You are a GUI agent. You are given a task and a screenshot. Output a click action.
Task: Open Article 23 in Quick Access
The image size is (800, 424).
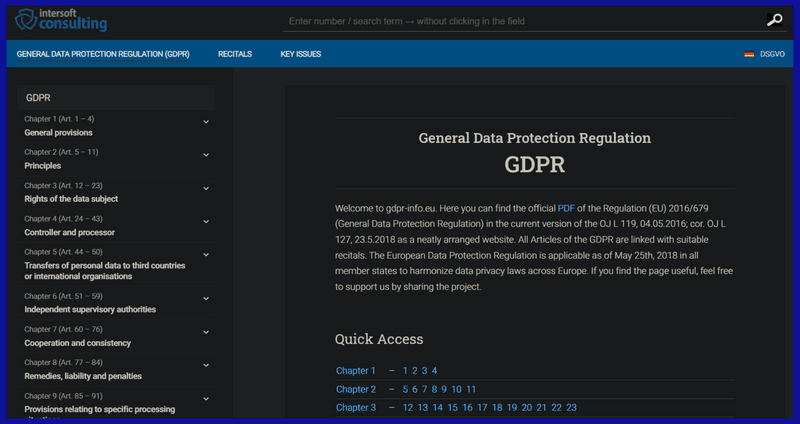click(x=571, y=408)
